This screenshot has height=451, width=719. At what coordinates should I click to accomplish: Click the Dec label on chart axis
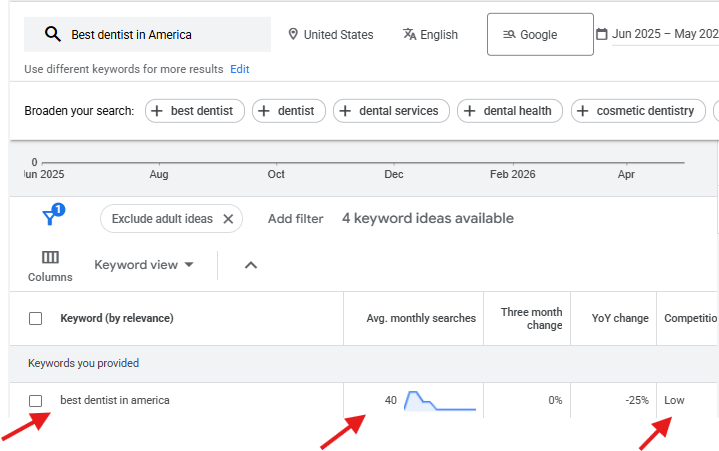click(394, 174)
